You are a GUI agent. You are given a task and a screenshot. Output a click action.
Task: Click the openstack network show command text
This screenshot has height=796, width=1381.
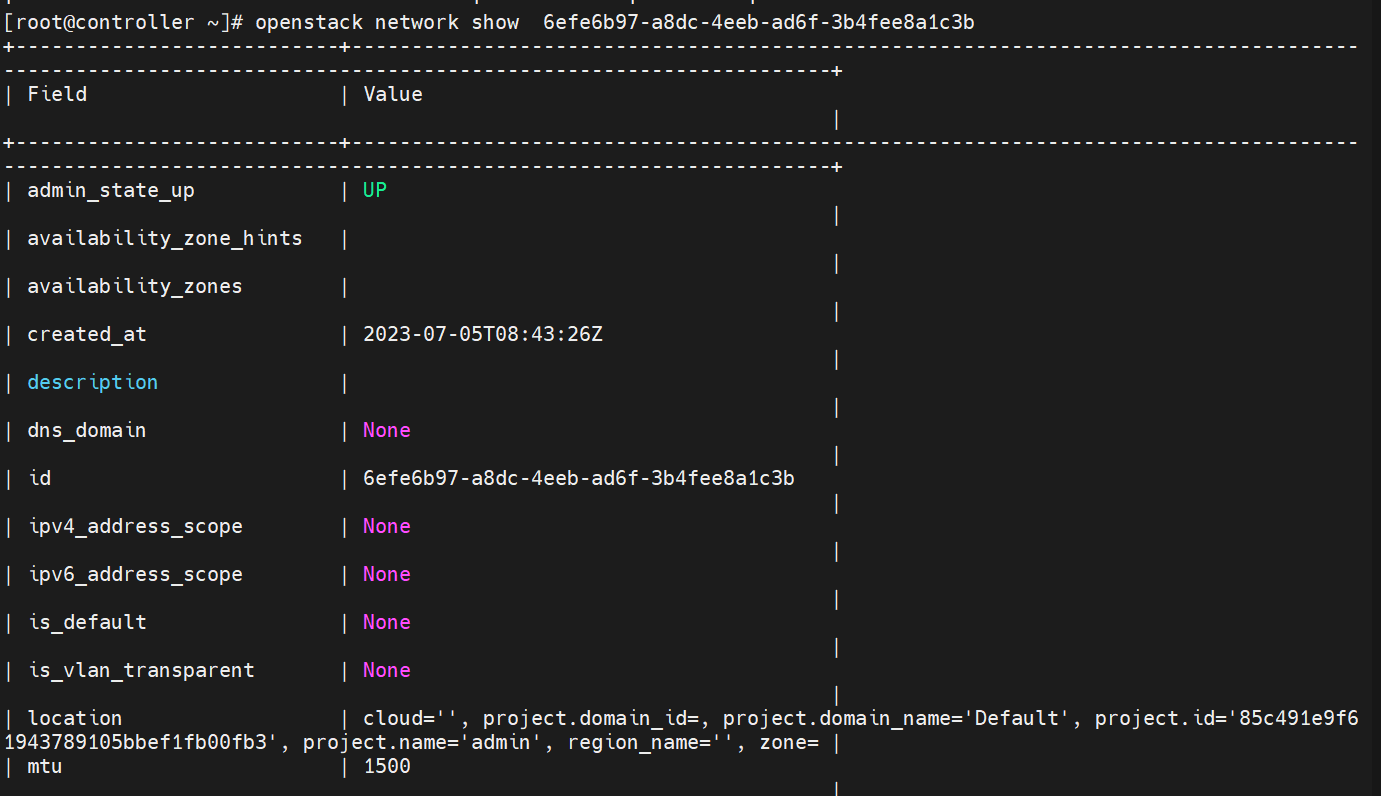[x=387, y=22]
